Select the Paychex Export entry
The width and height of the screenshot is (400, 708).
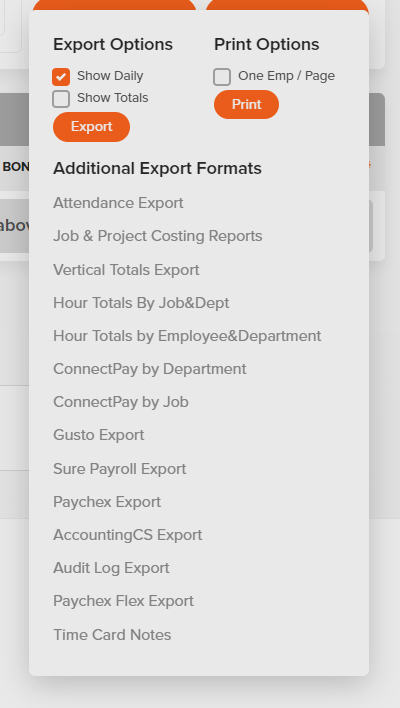coord(107,502)
